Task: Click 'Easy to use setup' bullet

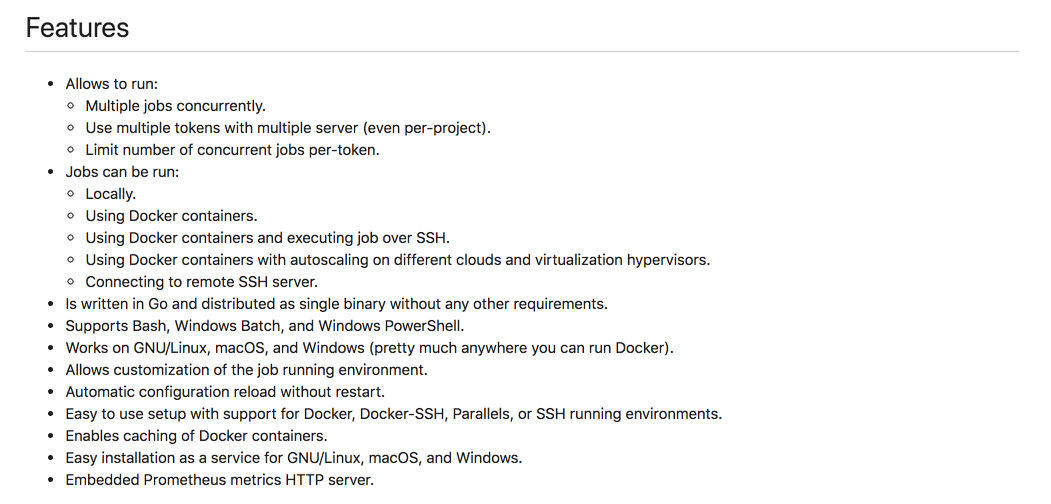Action: (x=393, y=414)
